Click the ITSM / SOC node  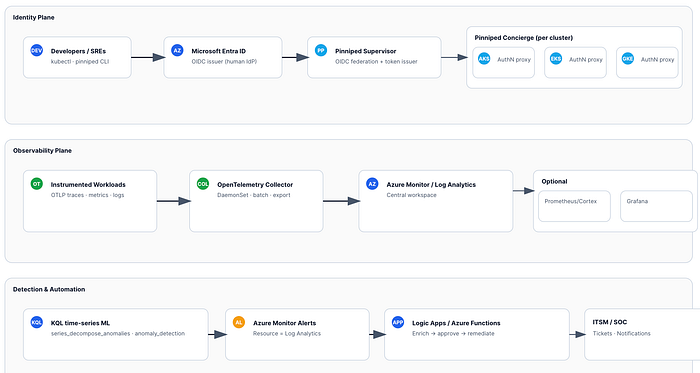click(x=642, y=334)
